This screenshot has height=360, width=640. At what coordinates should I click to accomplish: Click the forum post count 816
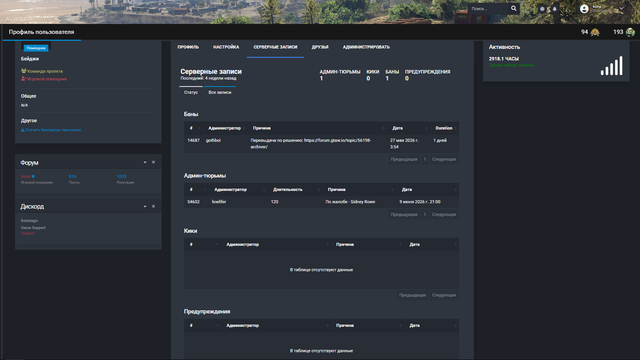pos(72,176)
